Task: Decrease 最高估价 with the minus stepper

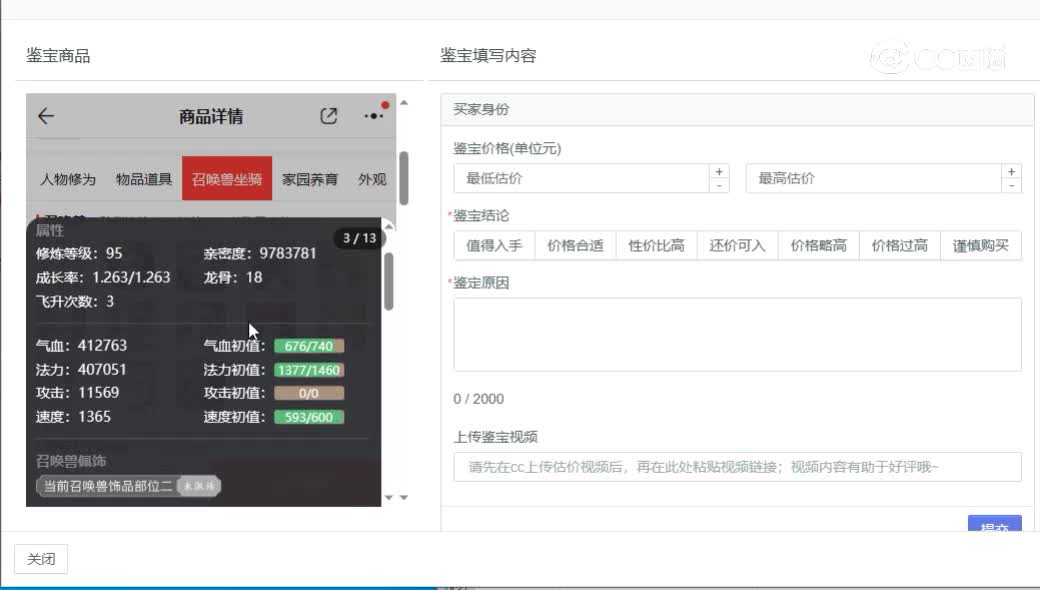Action: click(x=1012, y=185)
